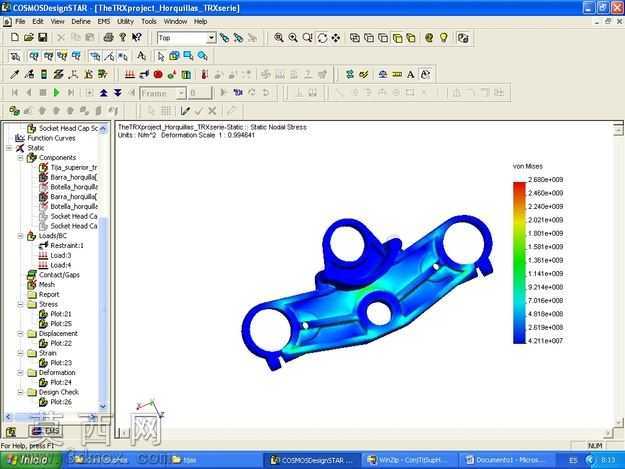Open the Edit menu
This screenshot has height=469, width=625.
click(x=38, y=22)
